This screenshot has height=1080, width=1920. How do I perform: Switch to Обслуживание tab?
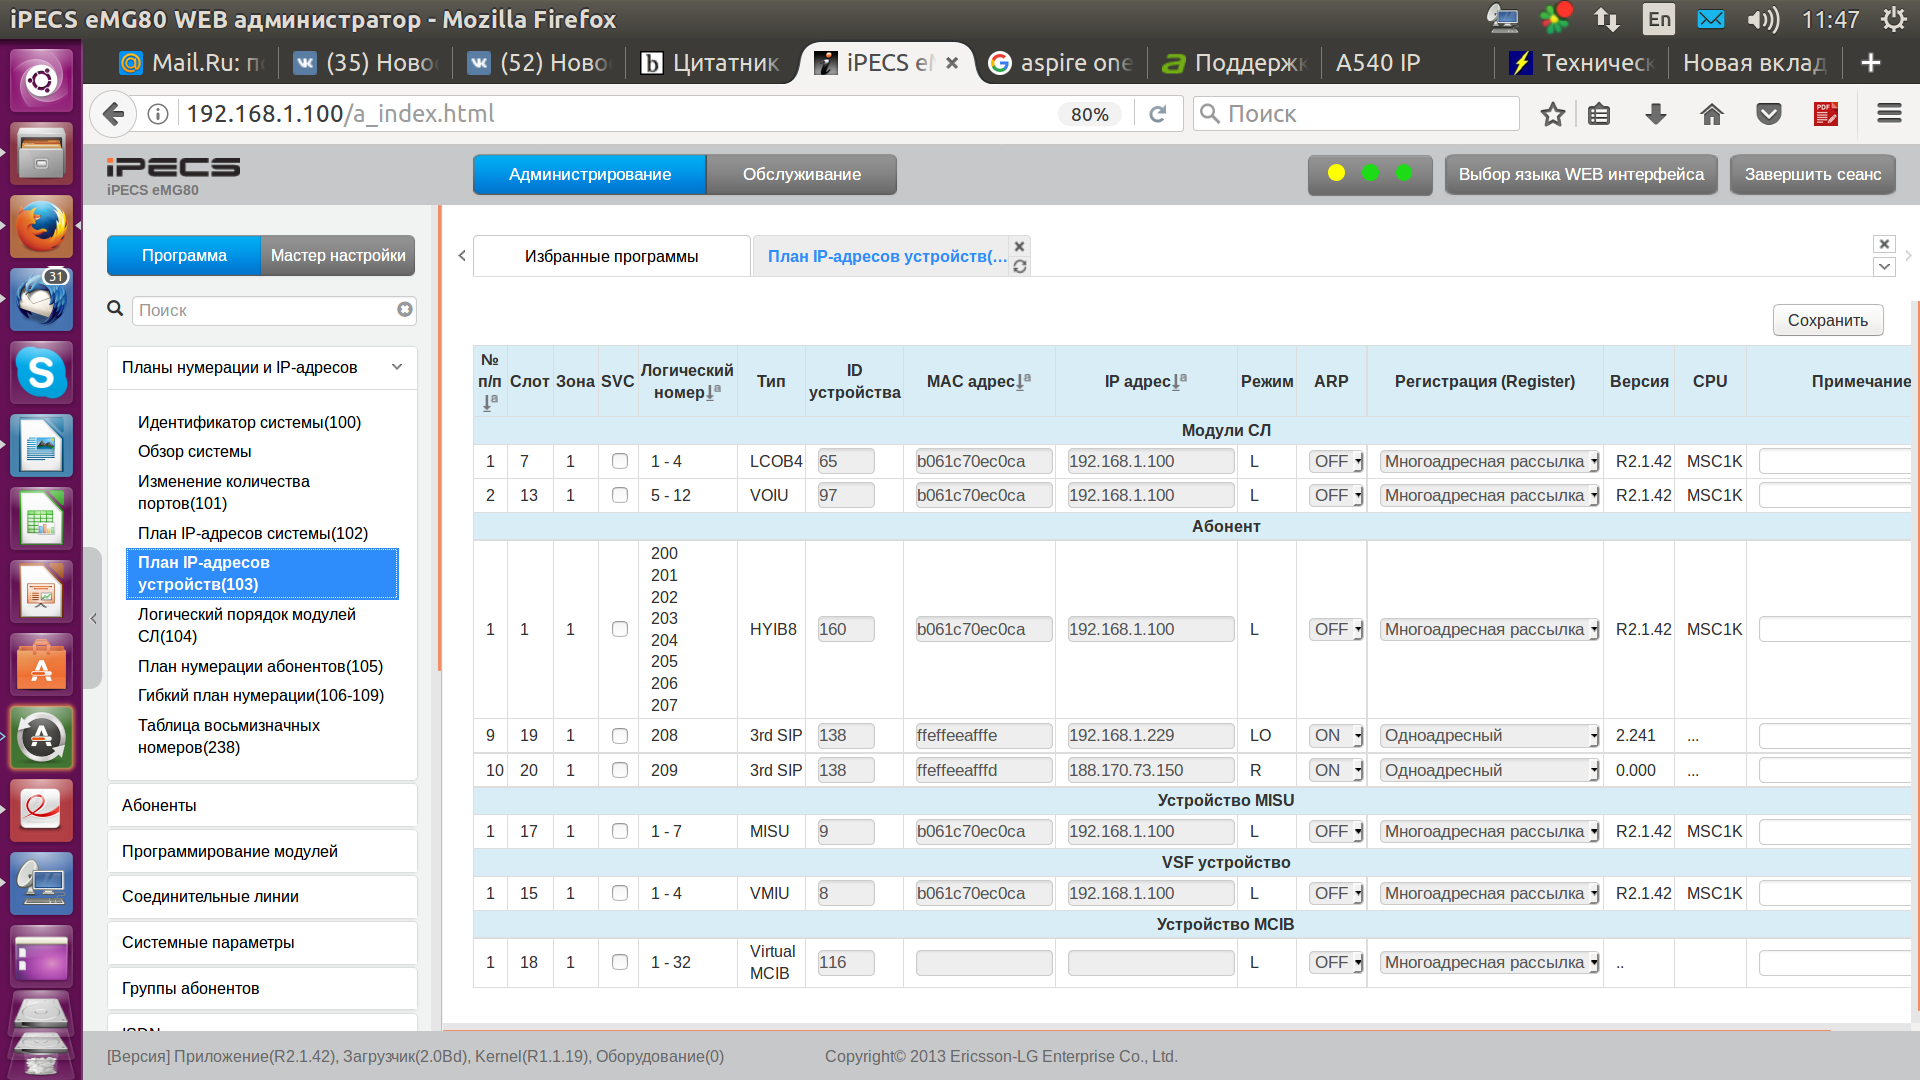801,174
